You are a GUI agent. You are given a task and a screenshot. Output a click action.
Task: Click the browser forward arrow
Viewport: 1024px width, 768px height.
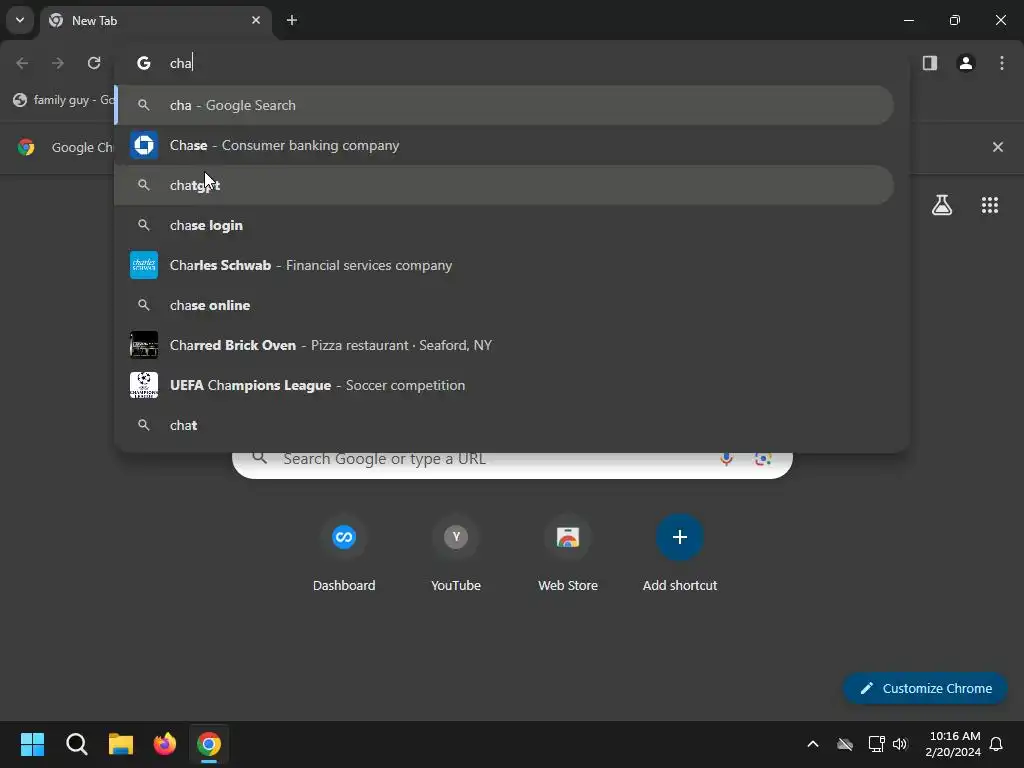57,63
